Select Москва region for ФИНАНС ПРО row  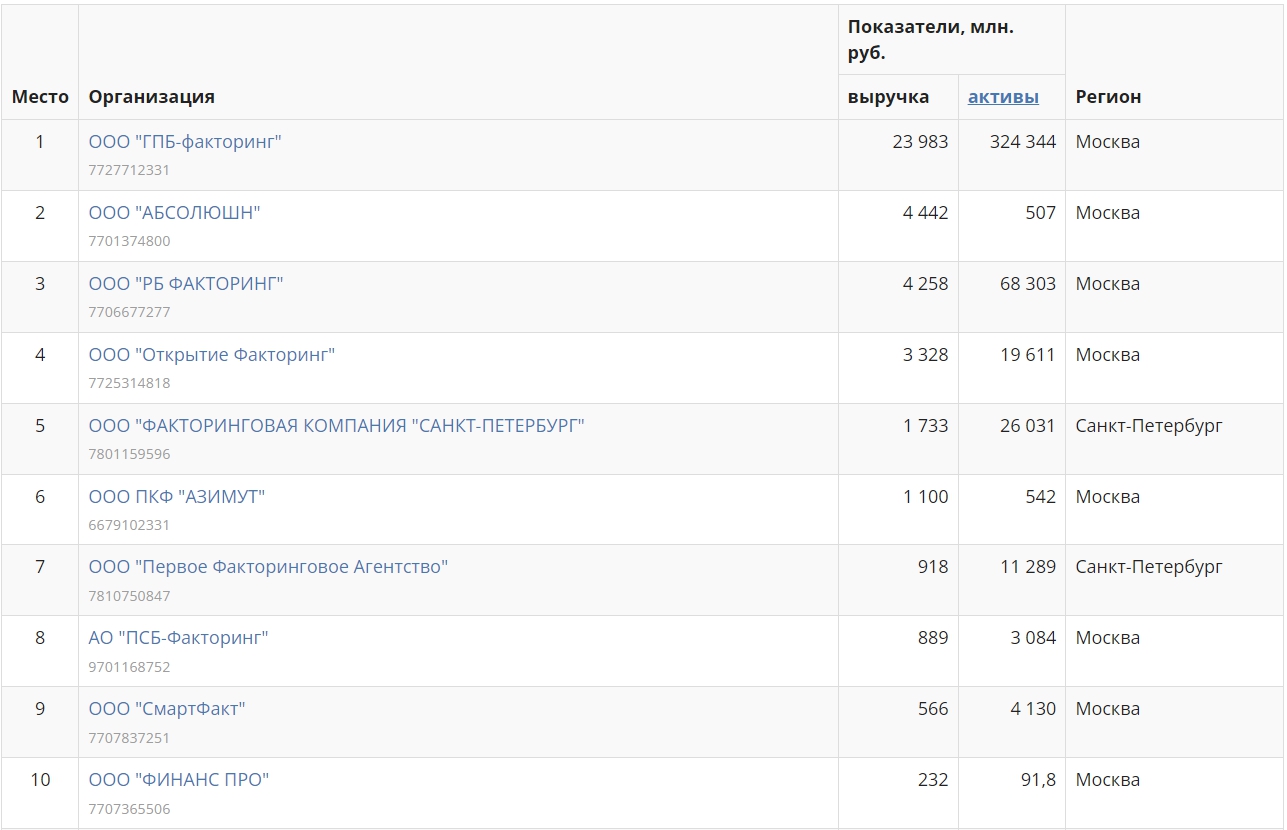pyautogui.click(x=1108, y=780)
